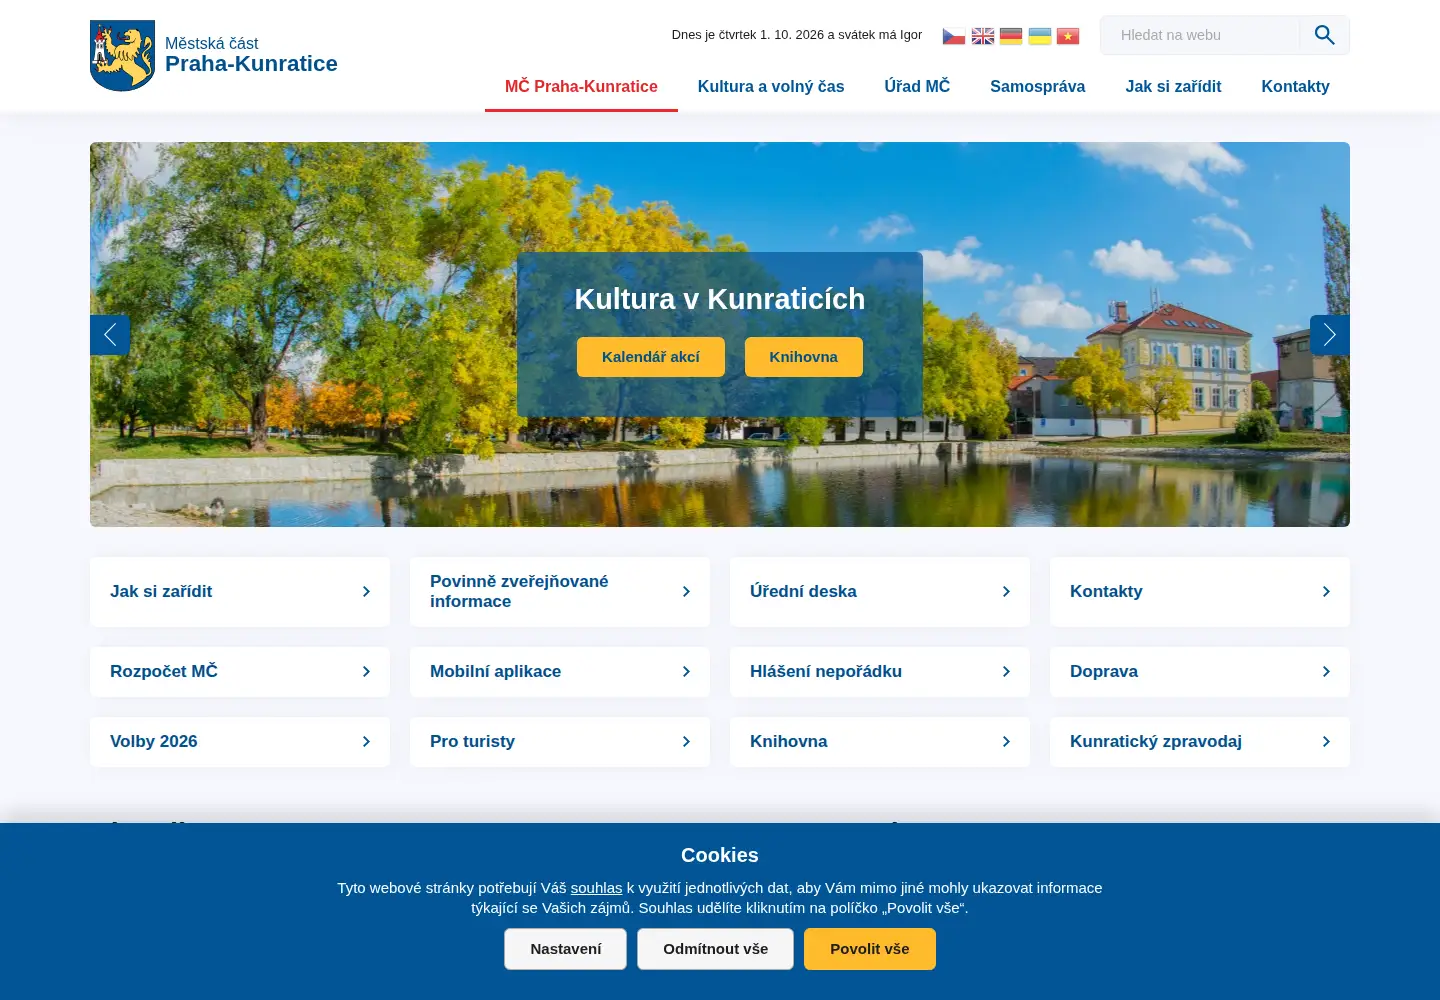This screenshot has height=1000, width=1440.
Task: Go to previous slide with left arrow
Action: point(110,335)
